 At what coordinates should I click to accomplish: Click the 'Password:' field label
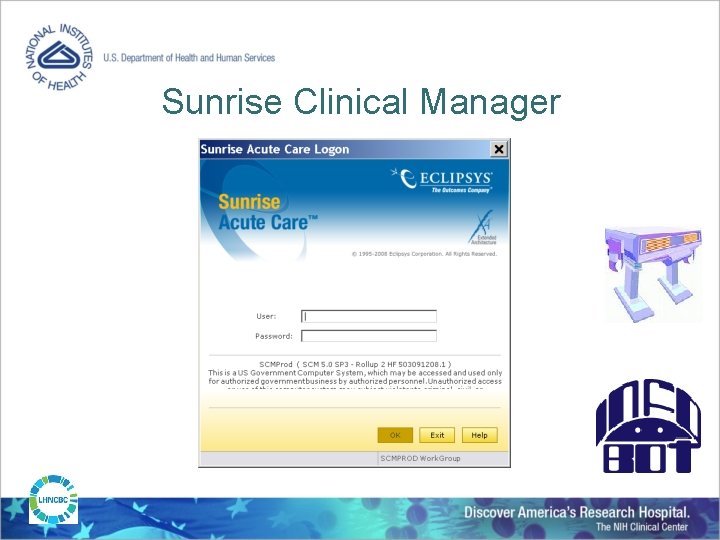pyautogui.click(x=274, y=336)
